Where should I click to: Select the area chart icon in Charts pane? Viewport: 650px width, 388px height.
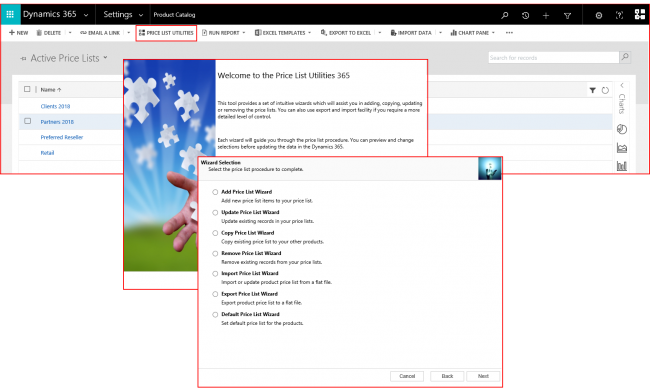622,148
